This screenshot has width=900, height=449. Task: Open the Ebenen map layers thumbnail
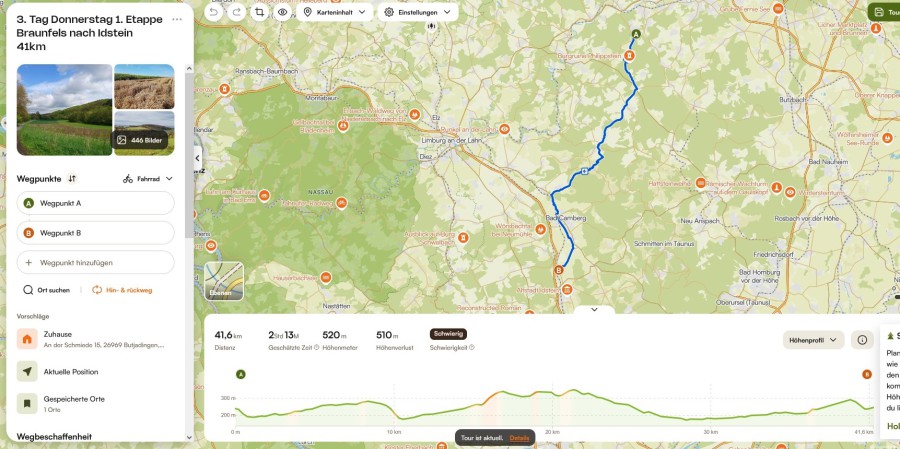[x=224, y=281]
